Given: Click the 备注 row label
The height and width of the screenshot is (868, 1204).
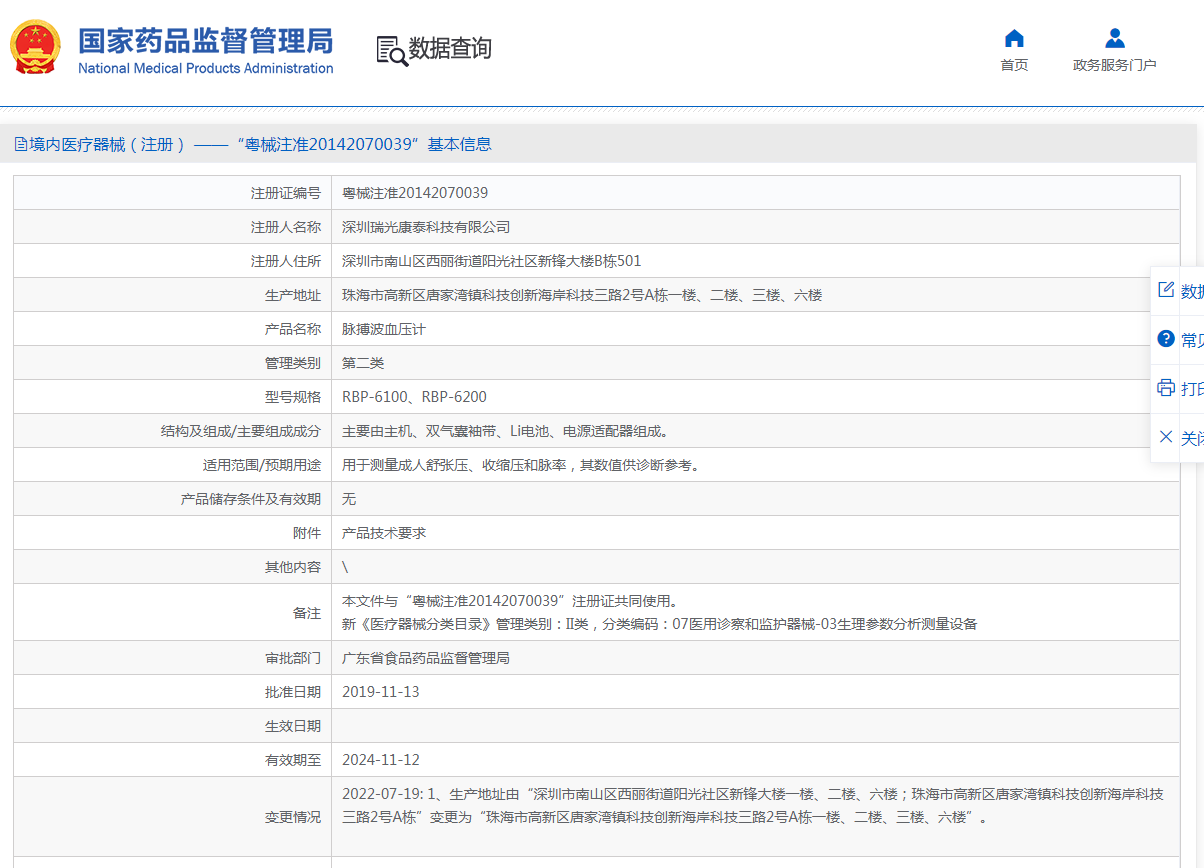Looking at the screenshot, I should tap(307, 613).
